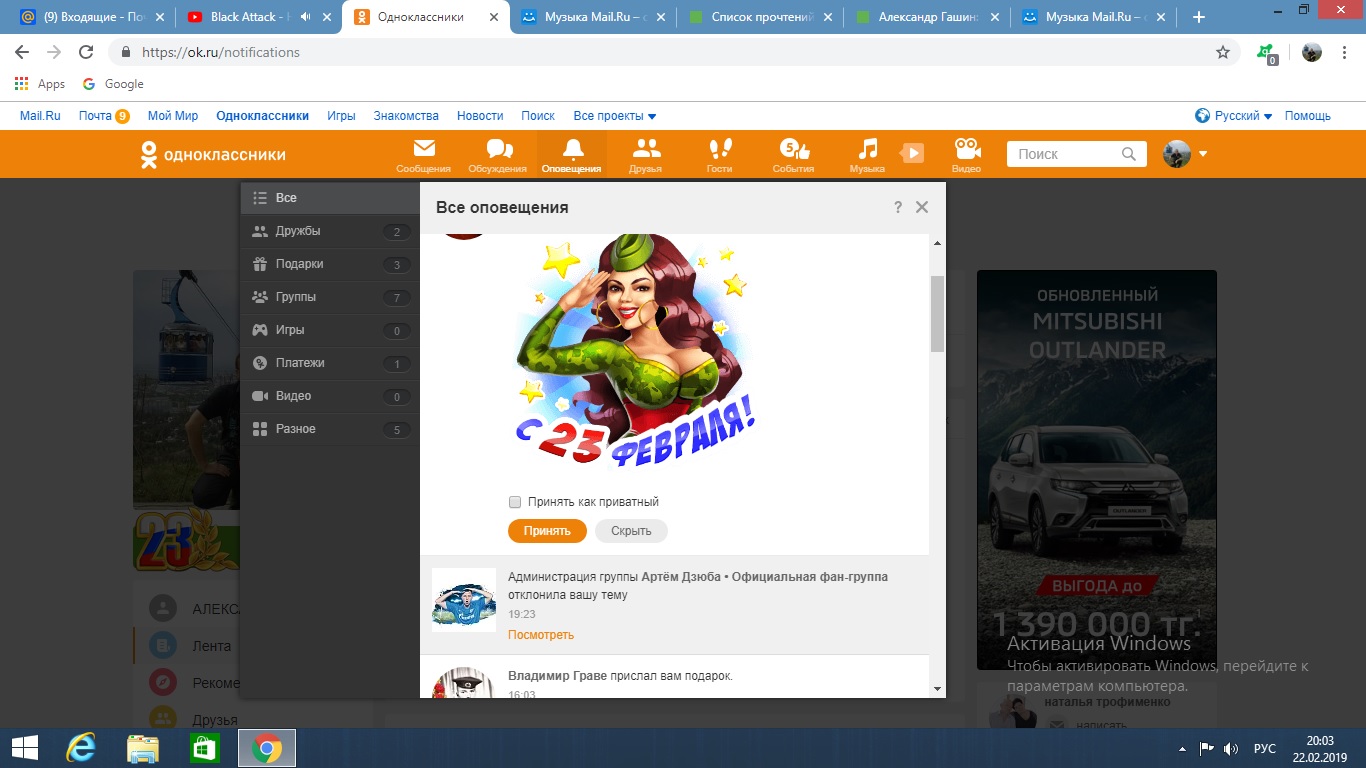Click the search magnifier icon
1366x768 pixels.
[1129, 154]
